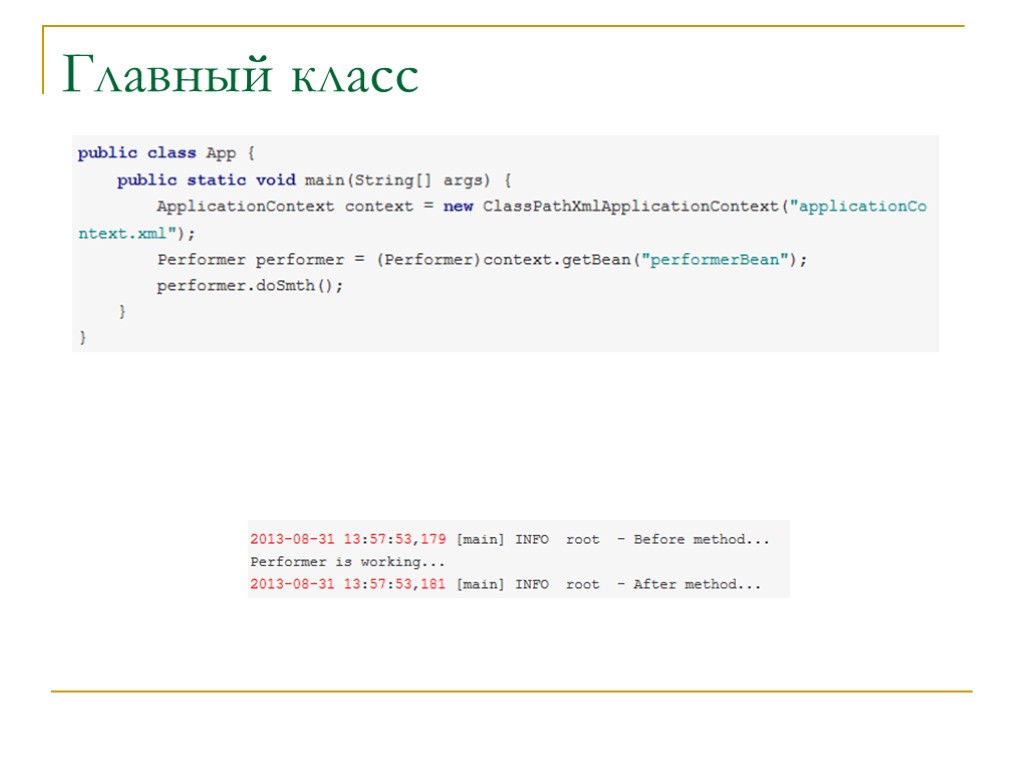The height and width of the screenshot is (768, 1024).
Task: Click the log line ending "Before method..."
Action: [x=510, y=539]
